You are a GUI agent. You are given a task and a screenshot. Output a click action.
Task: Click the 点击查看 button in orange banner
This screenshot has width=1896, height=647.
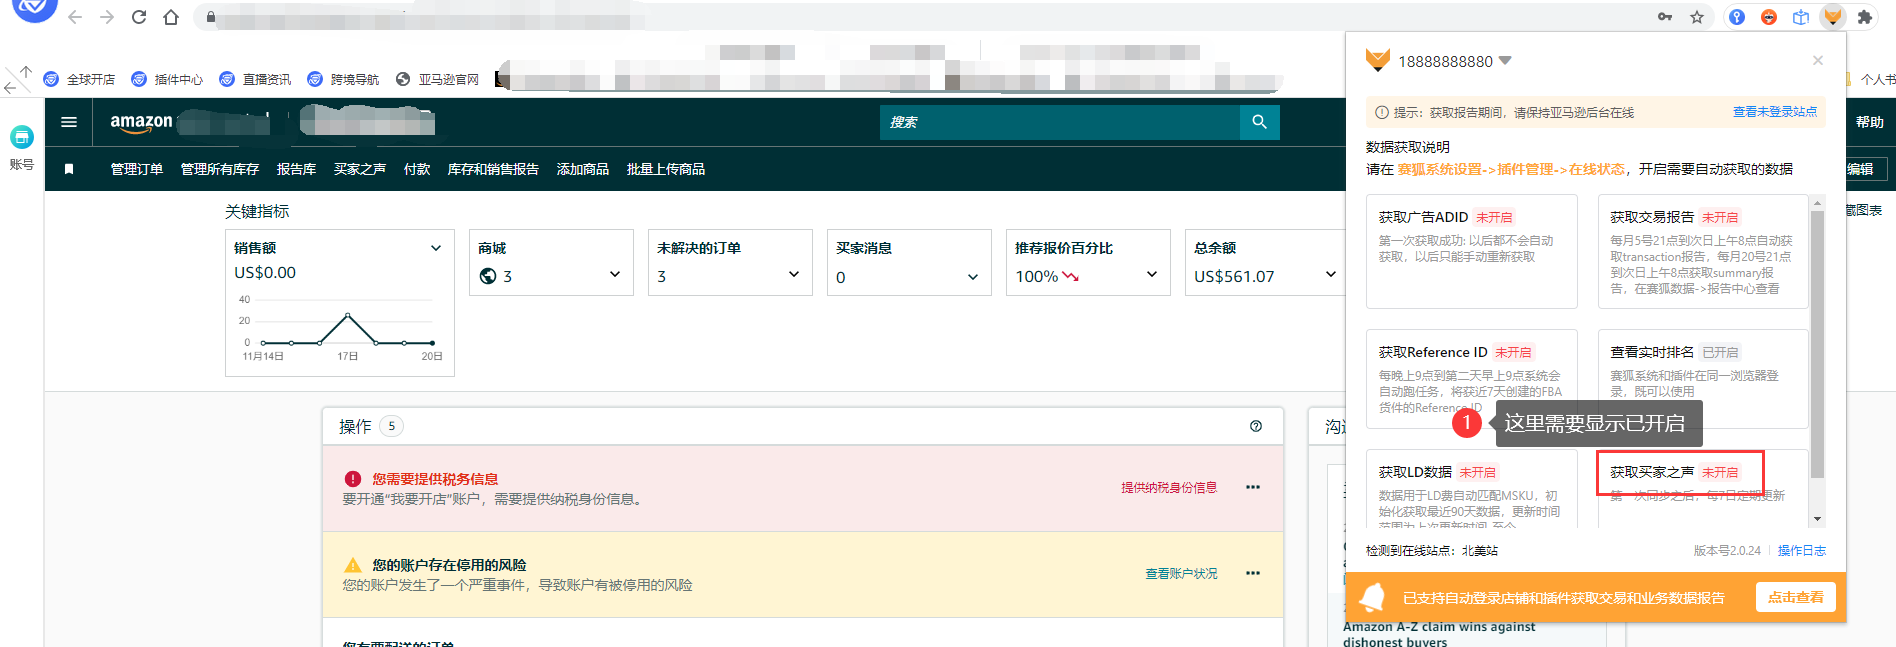1796,597
